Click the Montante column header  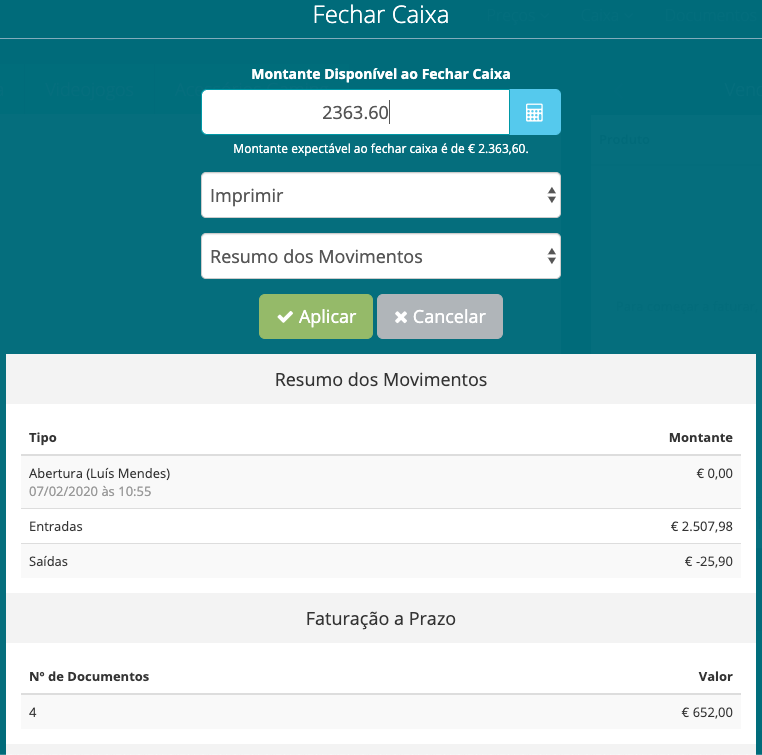click(700, 438)
